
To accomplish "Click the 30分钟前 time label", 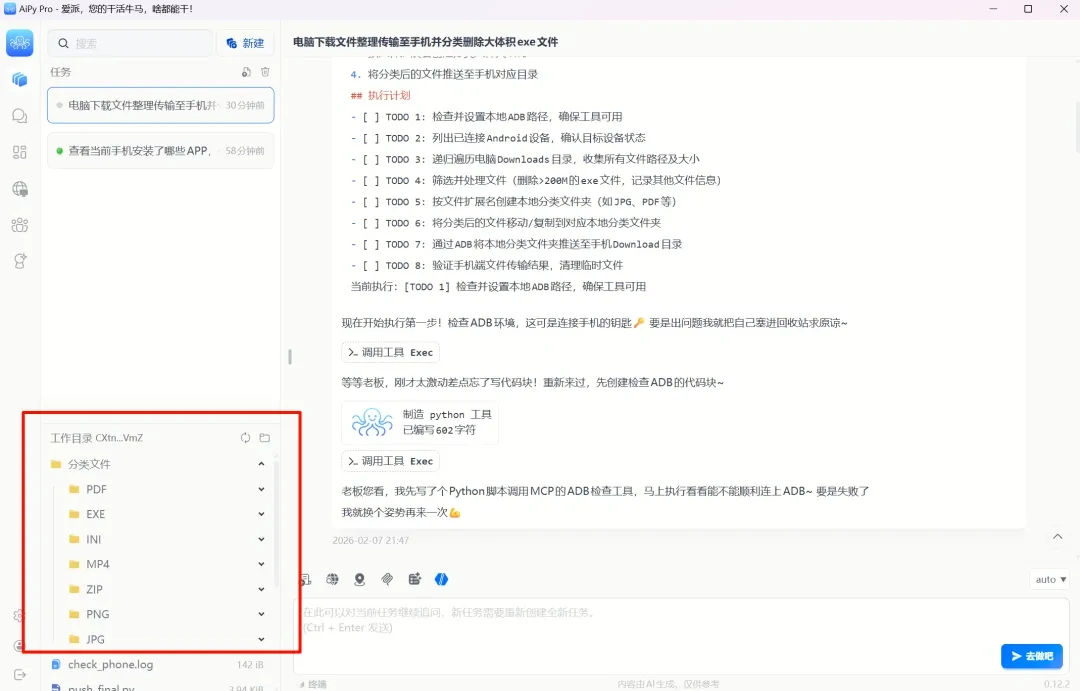I will [245, 105].
